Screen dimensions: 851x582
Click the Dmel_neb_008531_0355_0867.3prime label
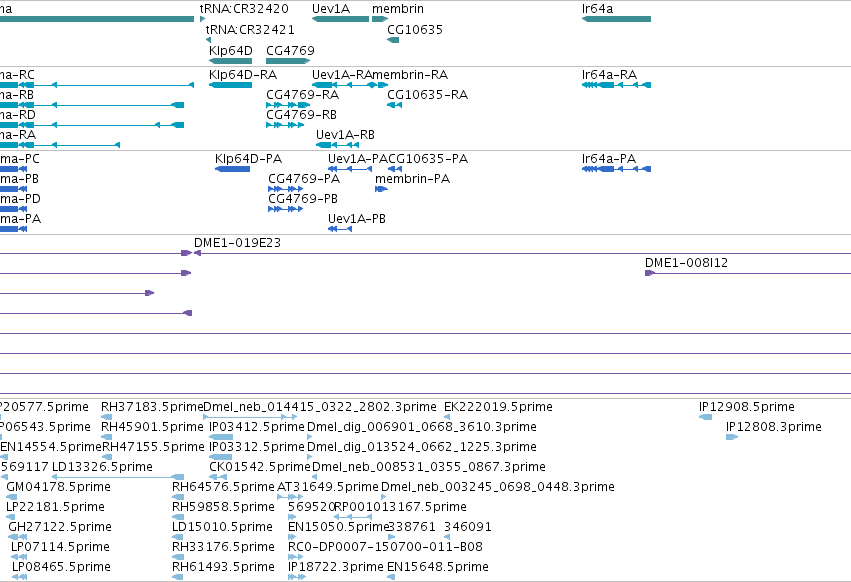pos(429,466)
